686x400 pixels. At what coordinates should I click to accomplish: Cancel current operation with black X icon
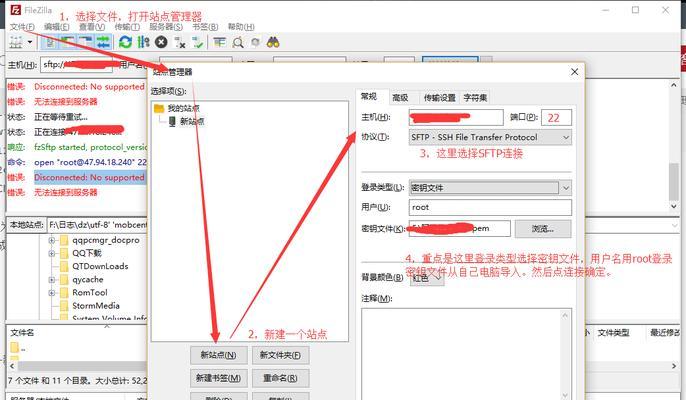pos(161,42)
